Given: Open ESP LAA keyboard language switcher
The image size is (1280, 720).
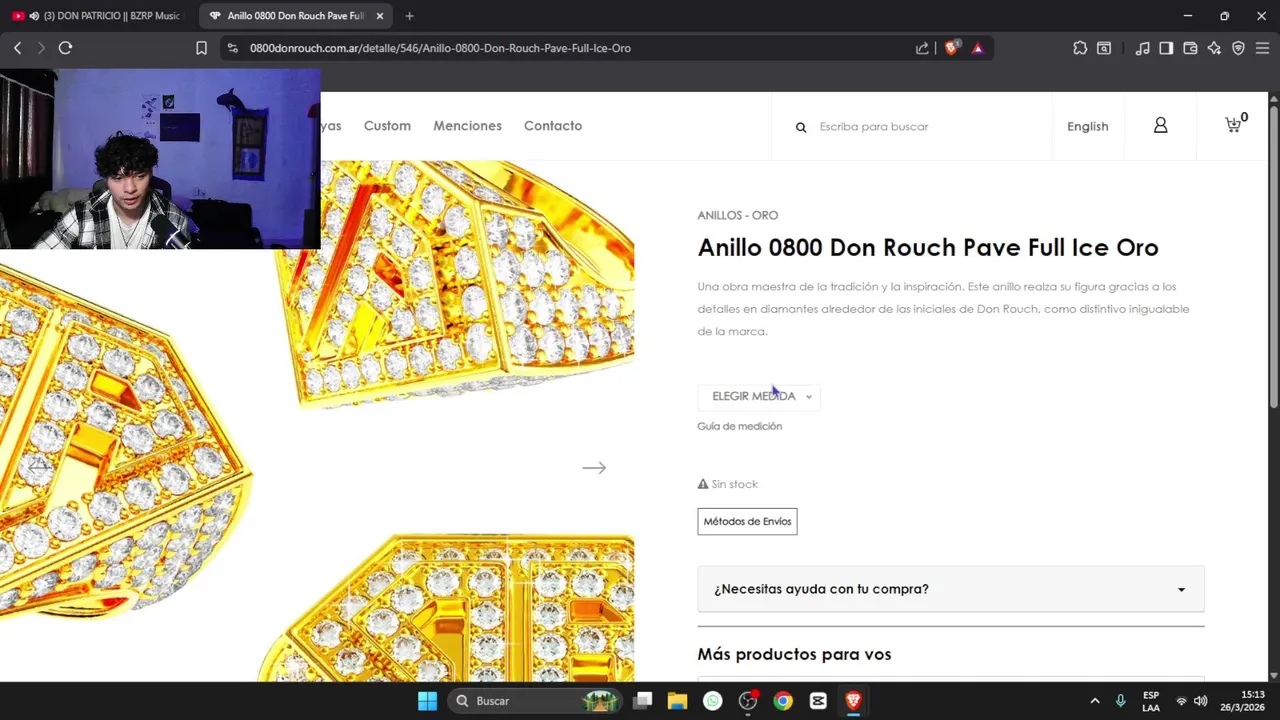Looking at the screenshot, I should pos(1151,701).
